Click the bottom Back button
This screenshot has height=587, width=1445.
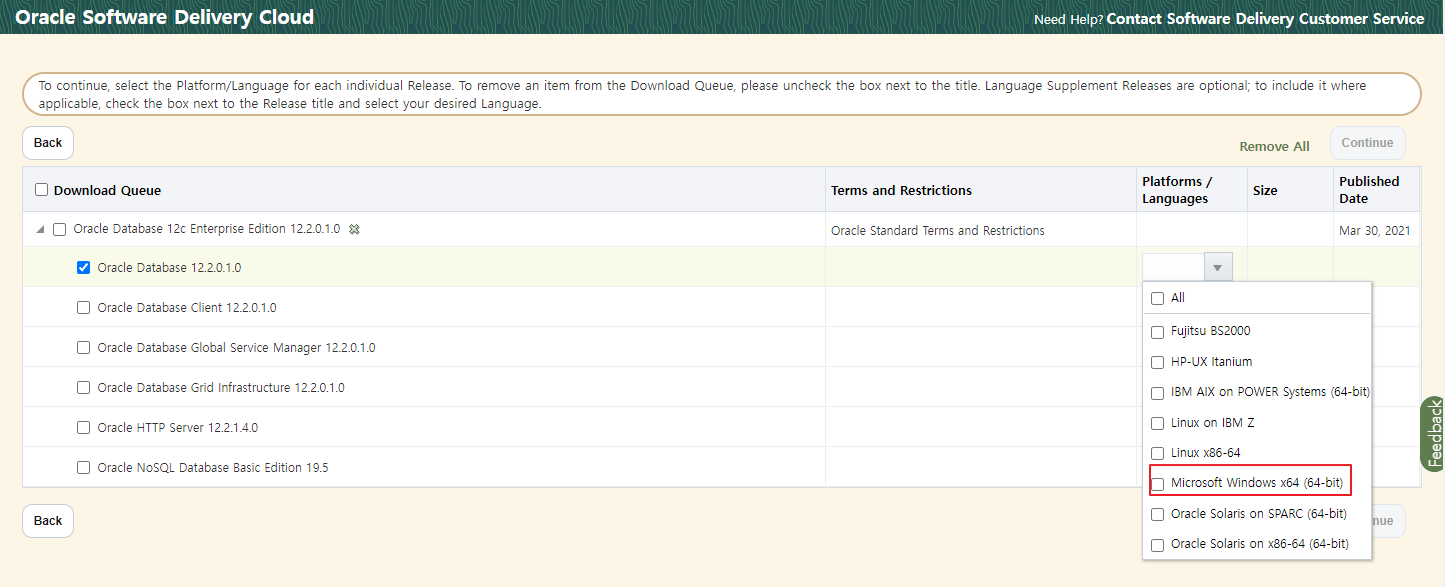(x=48, y=521)
